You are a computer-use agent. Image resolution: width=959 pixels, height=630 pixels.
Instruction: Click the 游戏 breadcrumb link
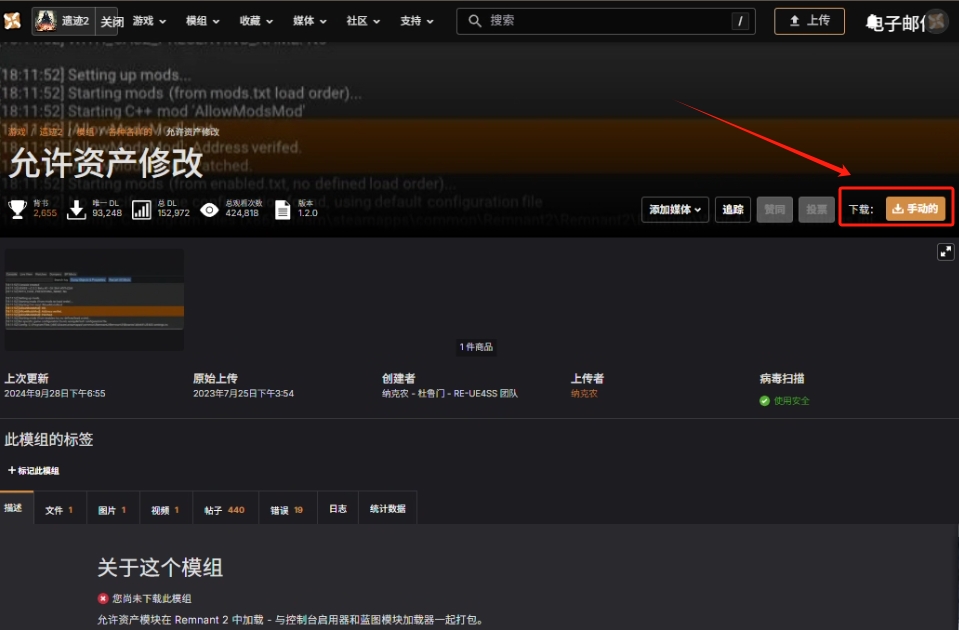[x=17, y=132]
